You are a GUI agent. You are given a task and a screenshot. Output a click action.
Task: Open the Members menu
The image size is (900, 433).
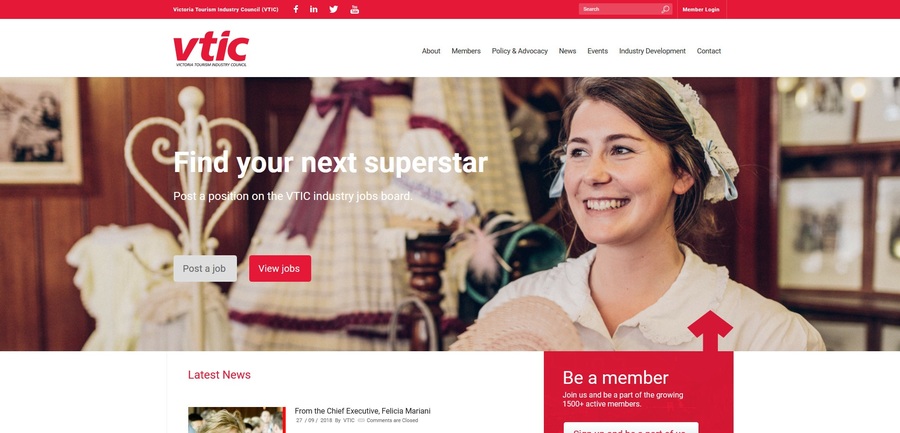(x=466, y=51)
